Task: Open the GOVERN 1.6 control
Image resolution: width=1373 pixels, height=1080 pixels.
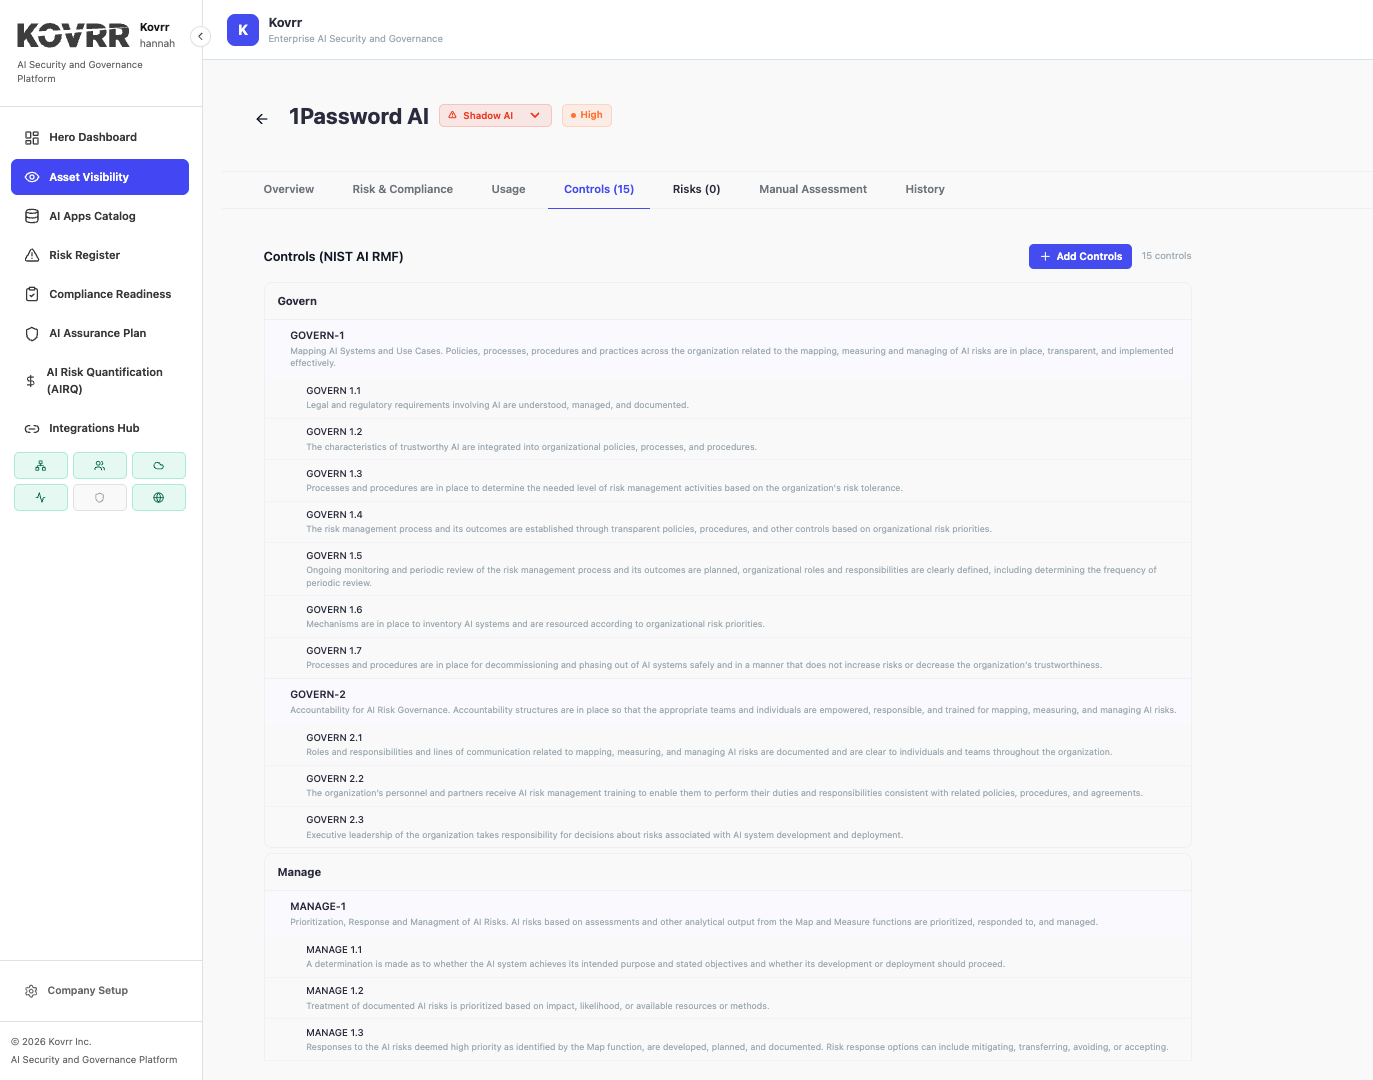Action: tap(728, 617)
